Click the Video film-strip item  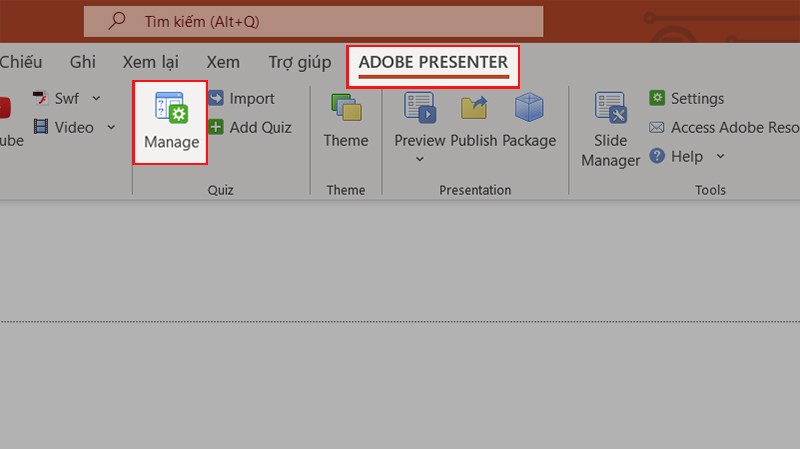pyautogui.click(x=64, y=127)
